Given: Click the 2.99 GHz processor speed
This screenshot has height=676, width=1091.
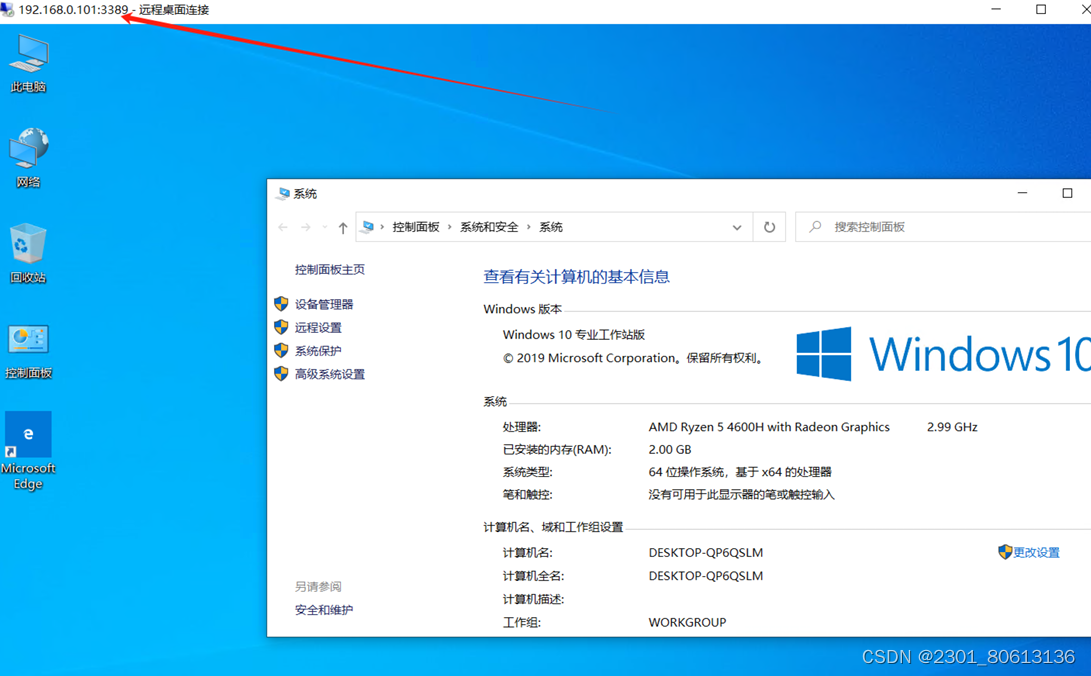Looking at the screenshot, I should pyautogui.click(x=952, y=427).
